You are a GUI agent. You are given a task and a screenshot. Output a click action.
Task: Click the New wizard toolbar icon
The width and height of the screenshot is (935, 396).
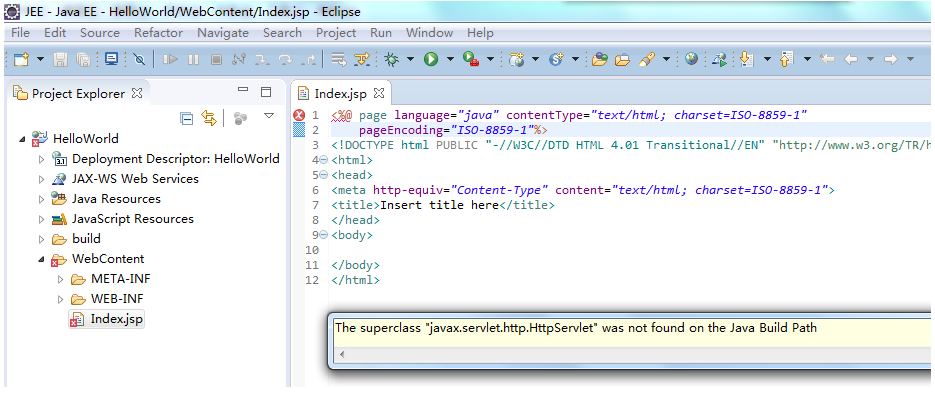[x=22, y=59]
